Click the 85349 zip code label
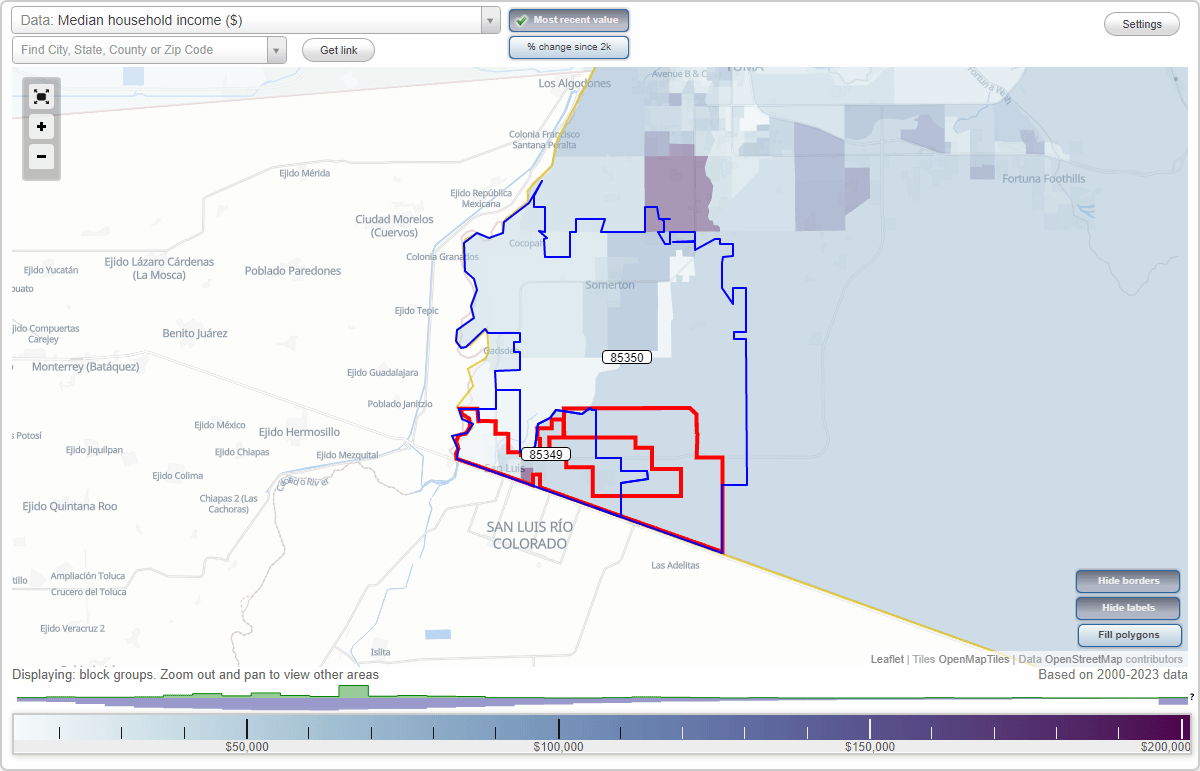The width and height of the screenshot is (1200, 771). (x=546, y=454)
